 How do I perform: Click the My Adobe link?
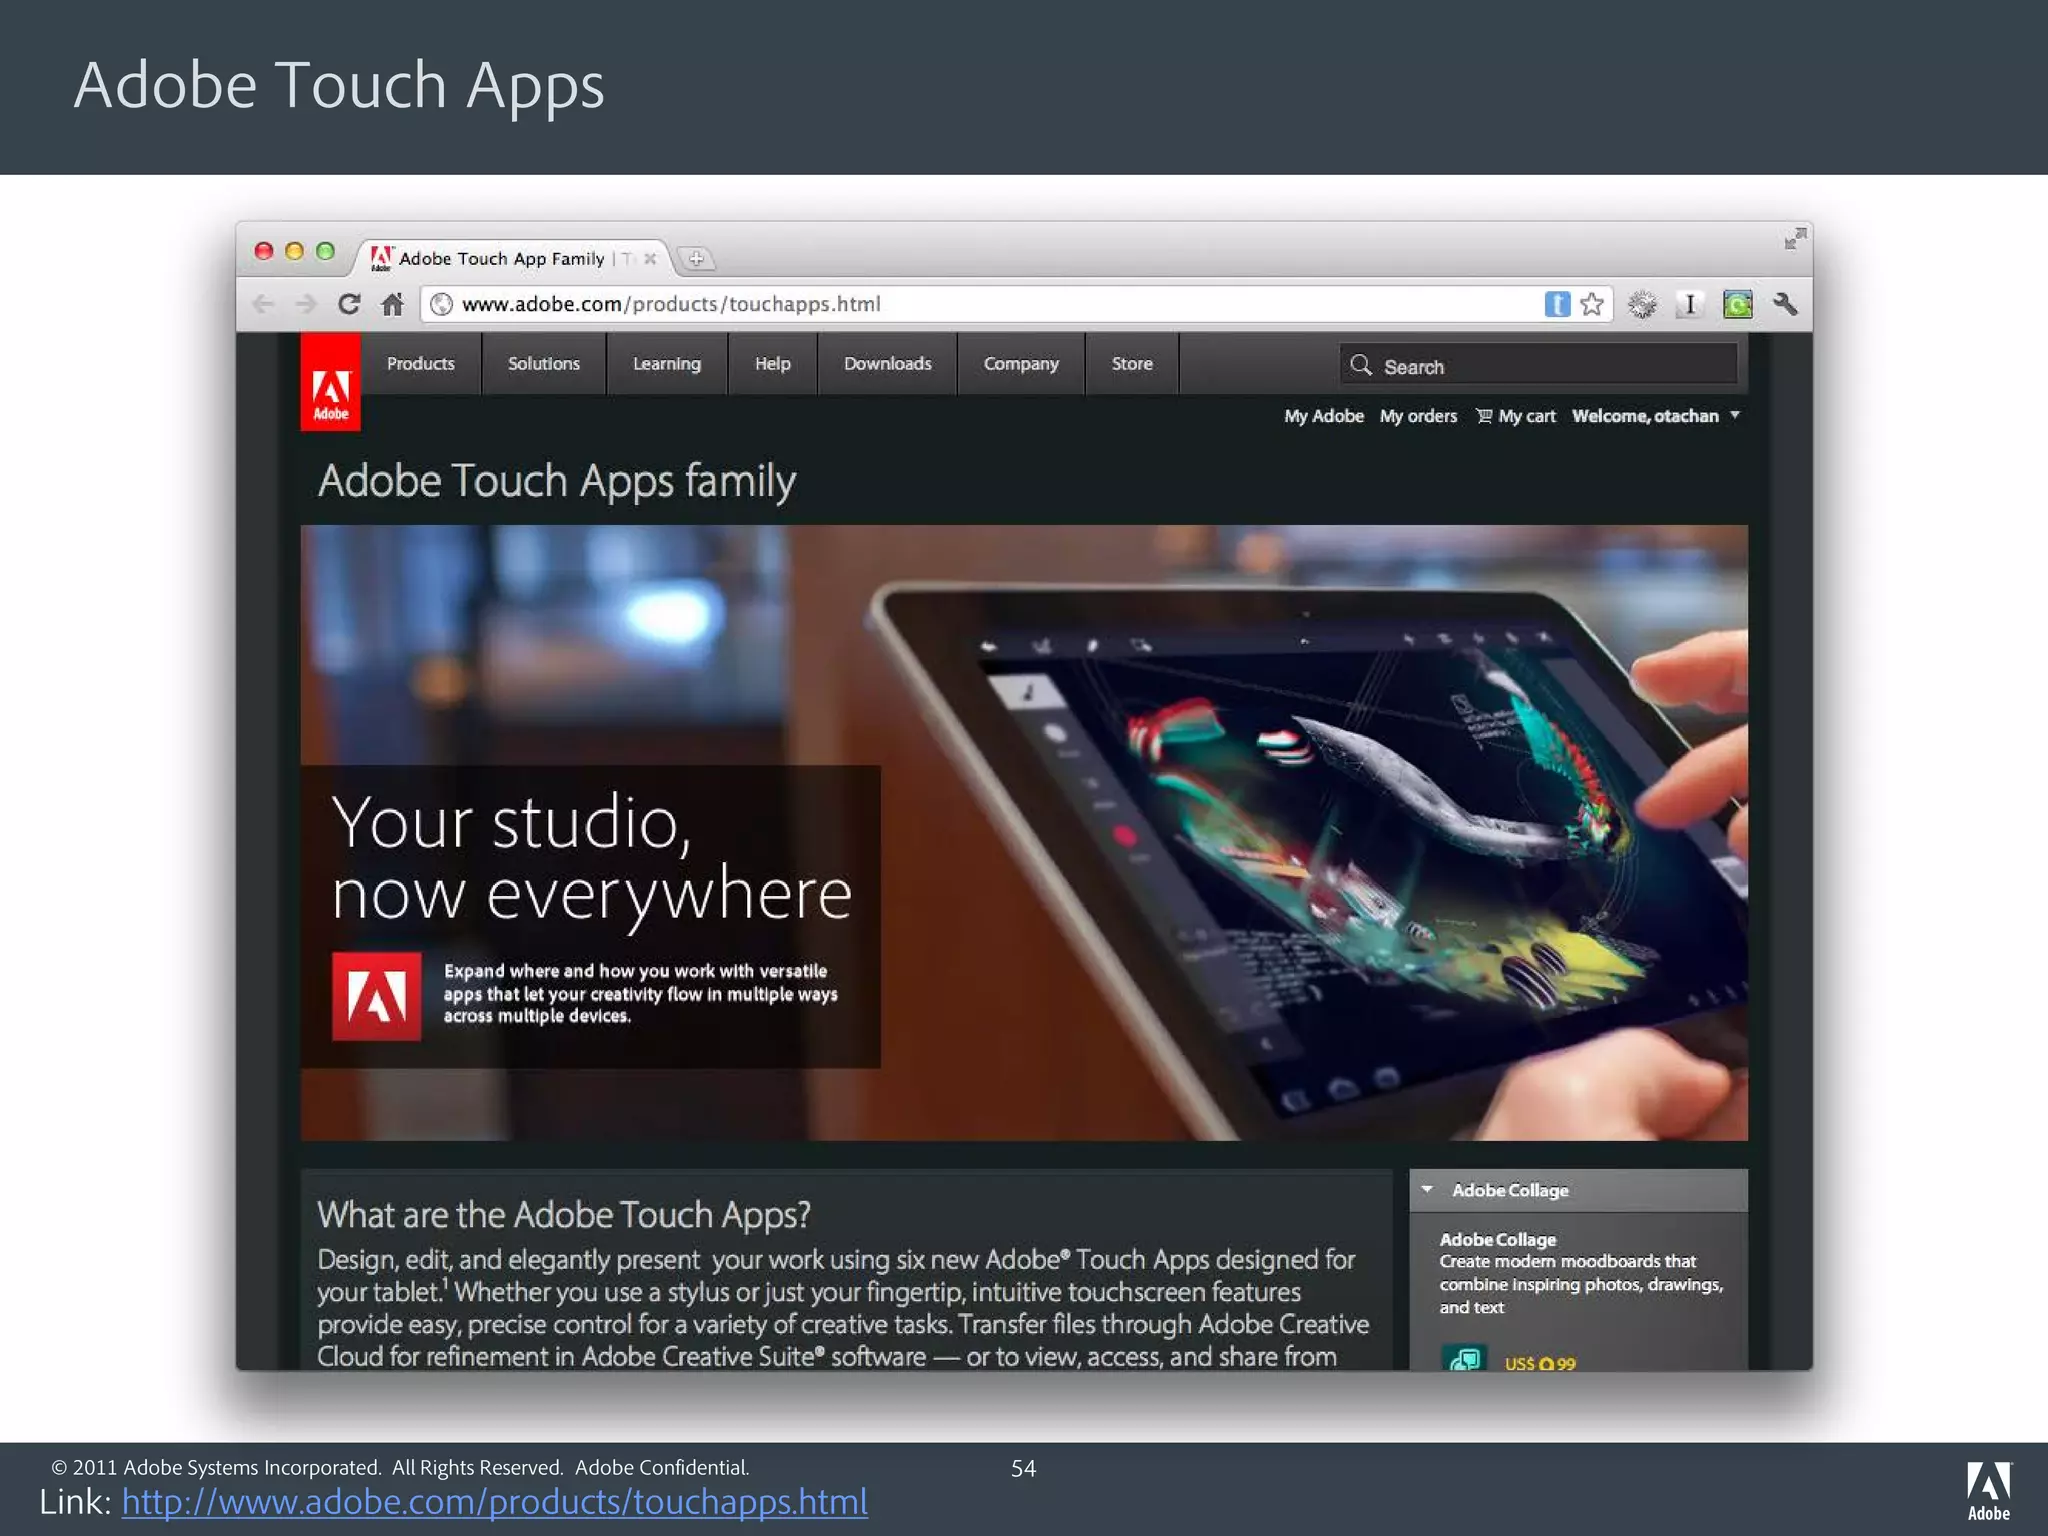click(x=1324, y=416)
